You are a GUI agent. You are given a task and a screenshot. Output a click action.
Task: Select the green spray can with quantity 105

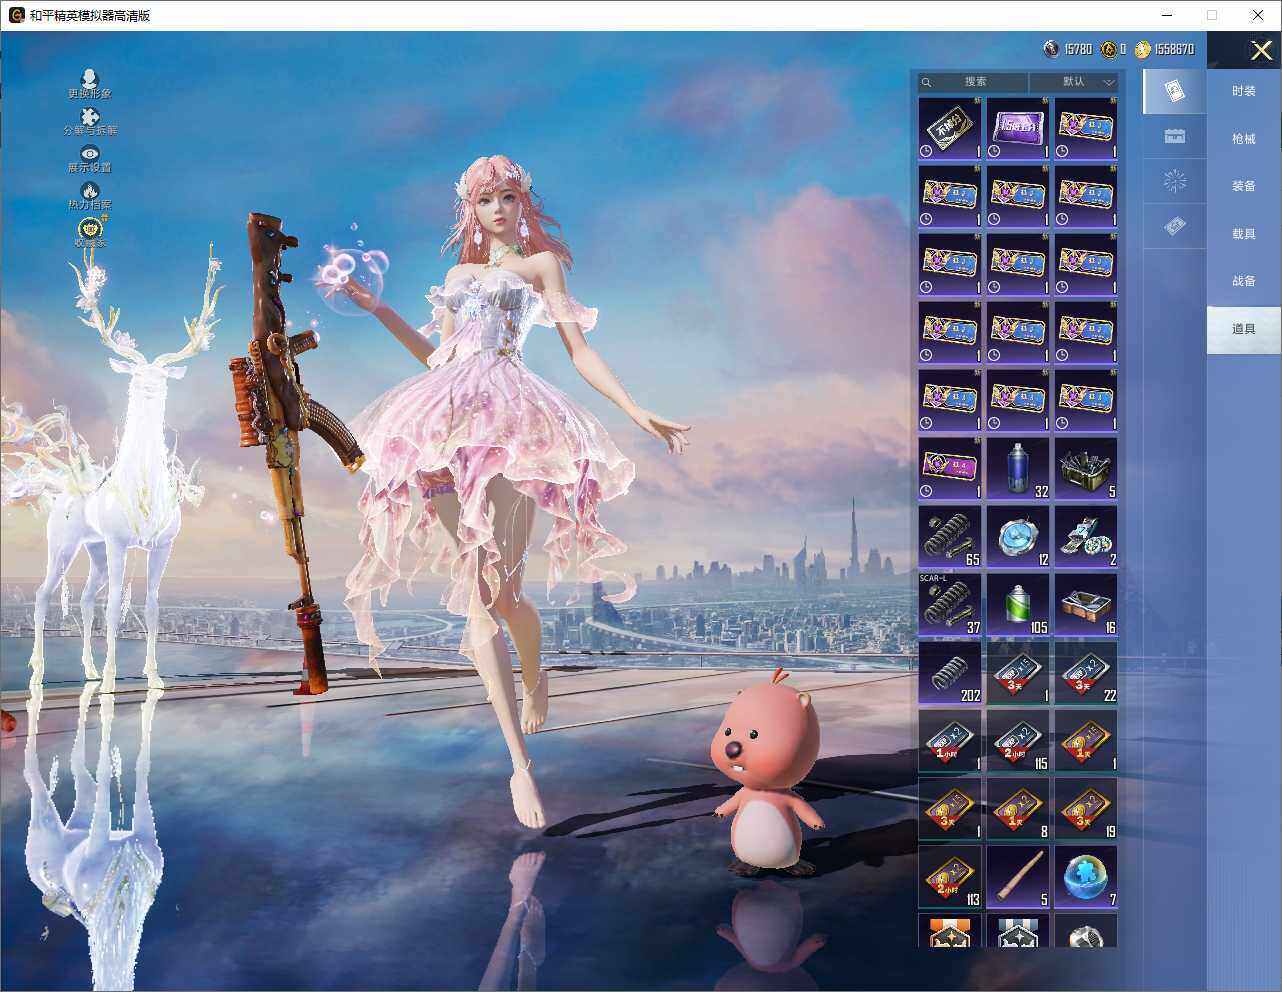(1018, 605)
